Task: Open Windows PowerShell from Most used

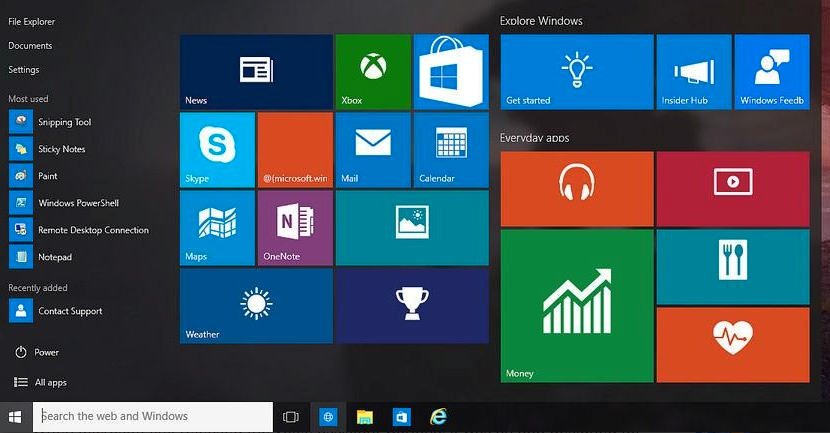Action: pos(77,203)
